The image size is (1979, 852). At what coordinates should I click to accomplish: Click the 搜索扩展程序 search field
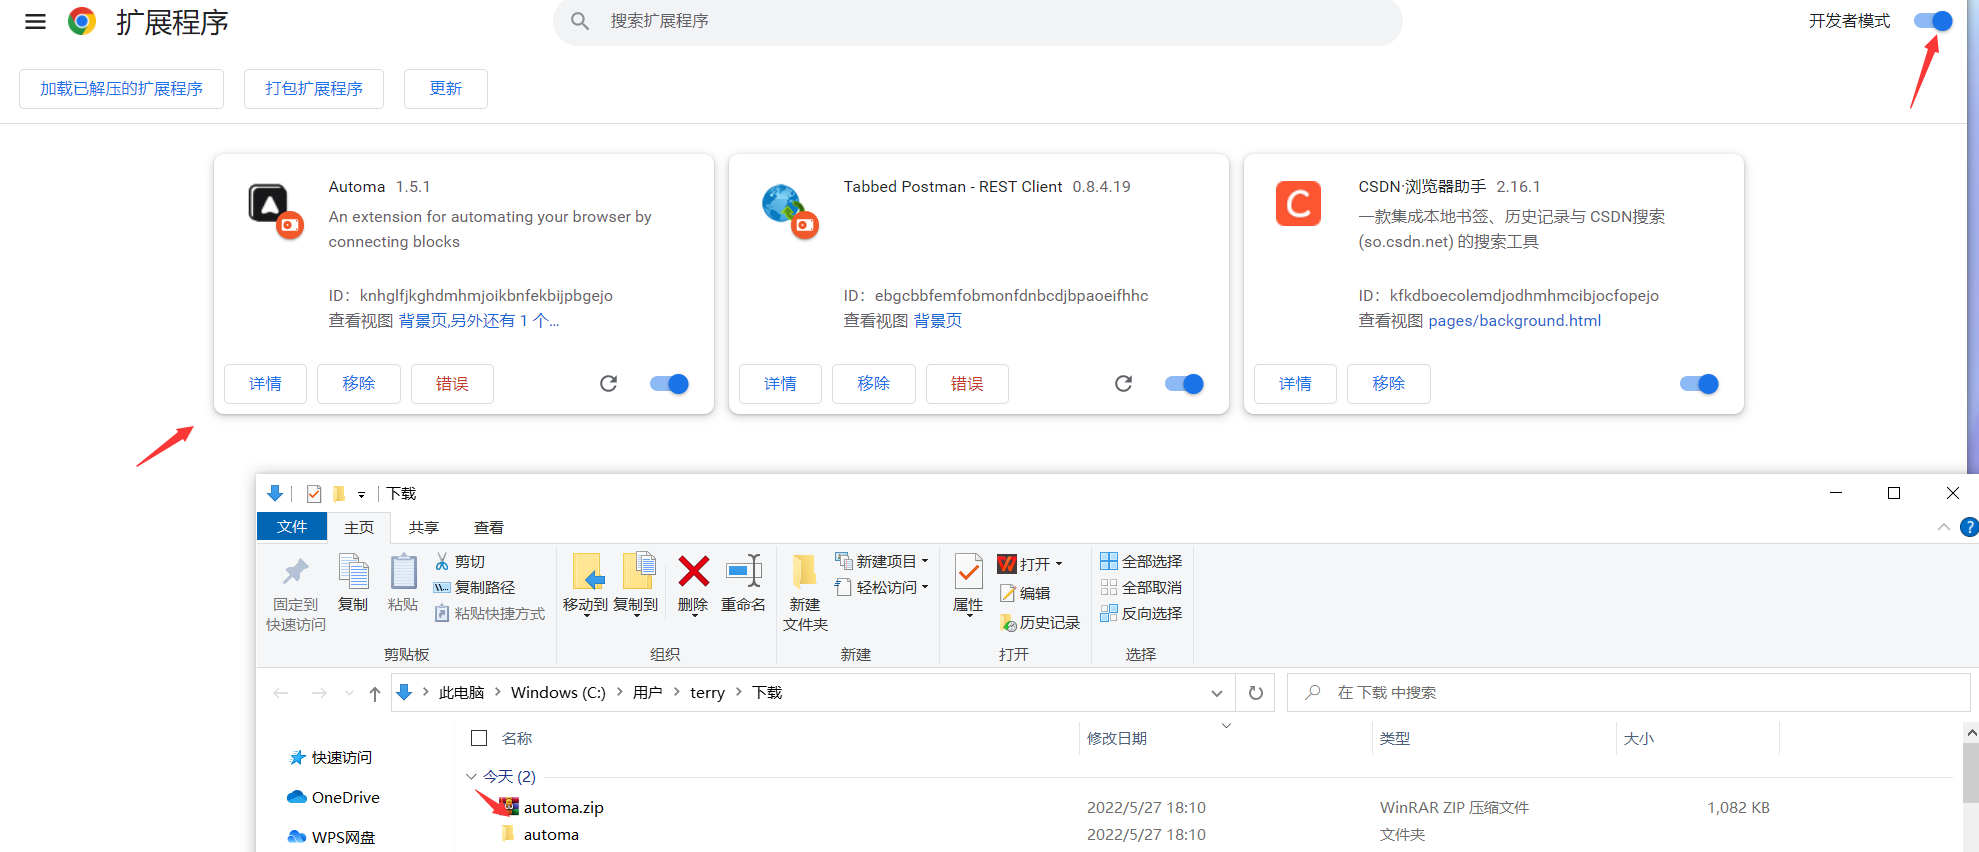pyautogui.click(x=978, y=21)
